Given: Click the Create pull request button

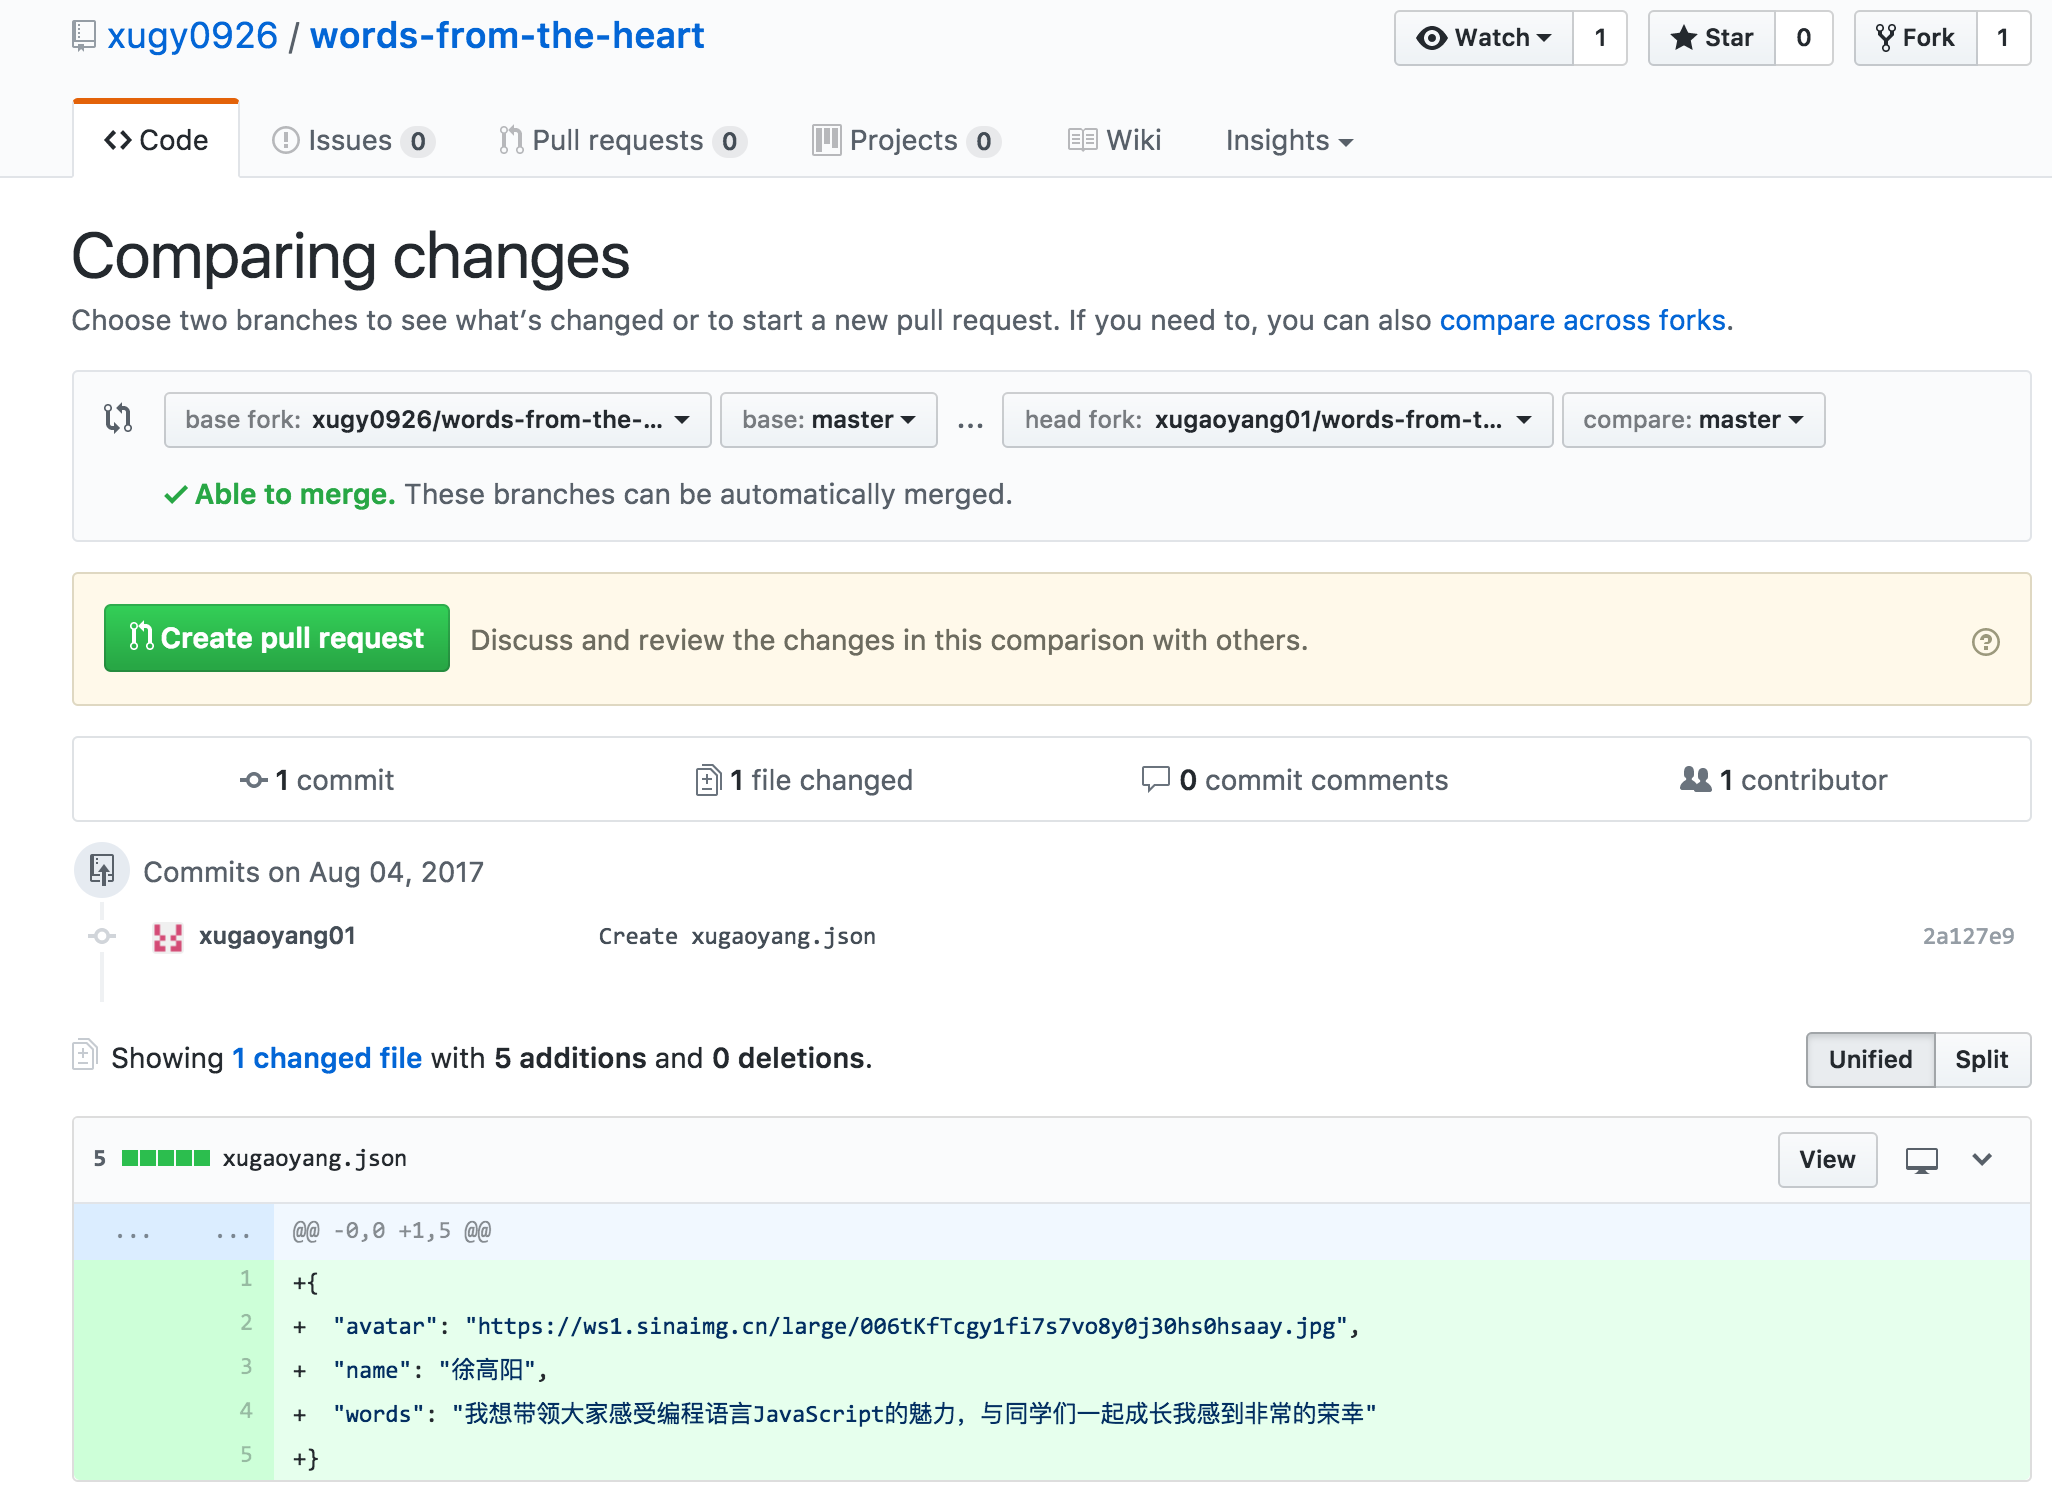Looking at the screenshot, I should coord(277,638).
